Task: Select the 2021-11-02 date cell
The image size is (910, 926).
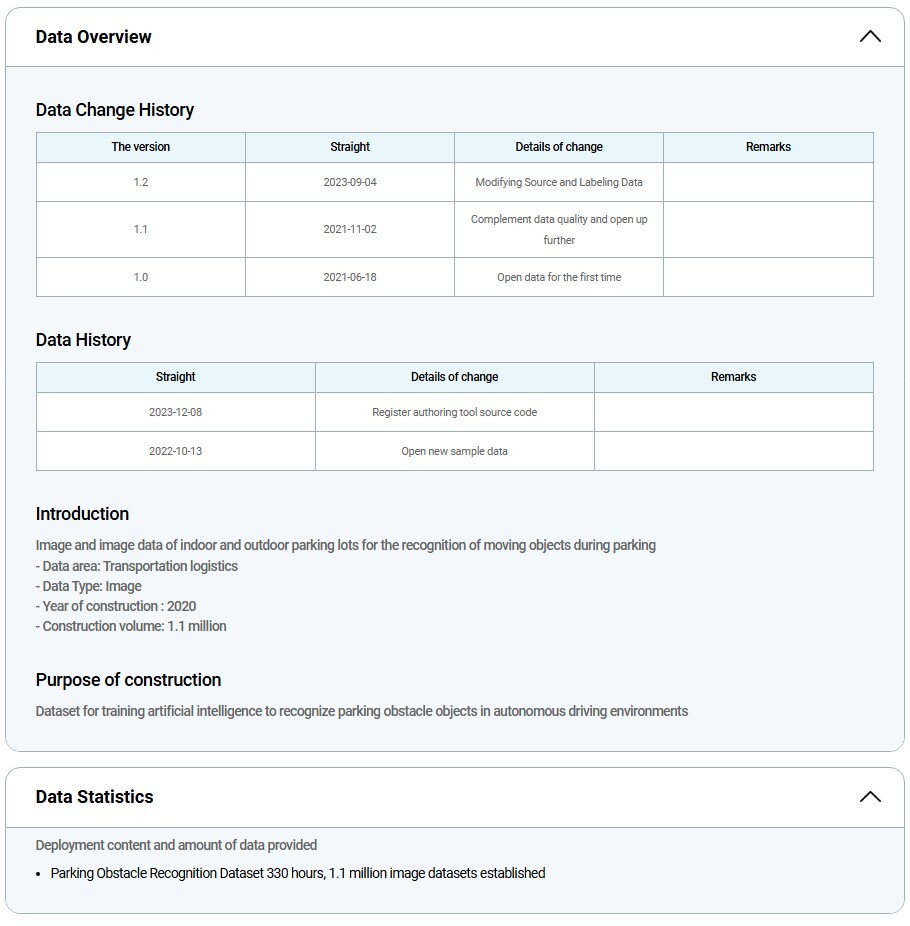Action: click(x=350, y=229)
